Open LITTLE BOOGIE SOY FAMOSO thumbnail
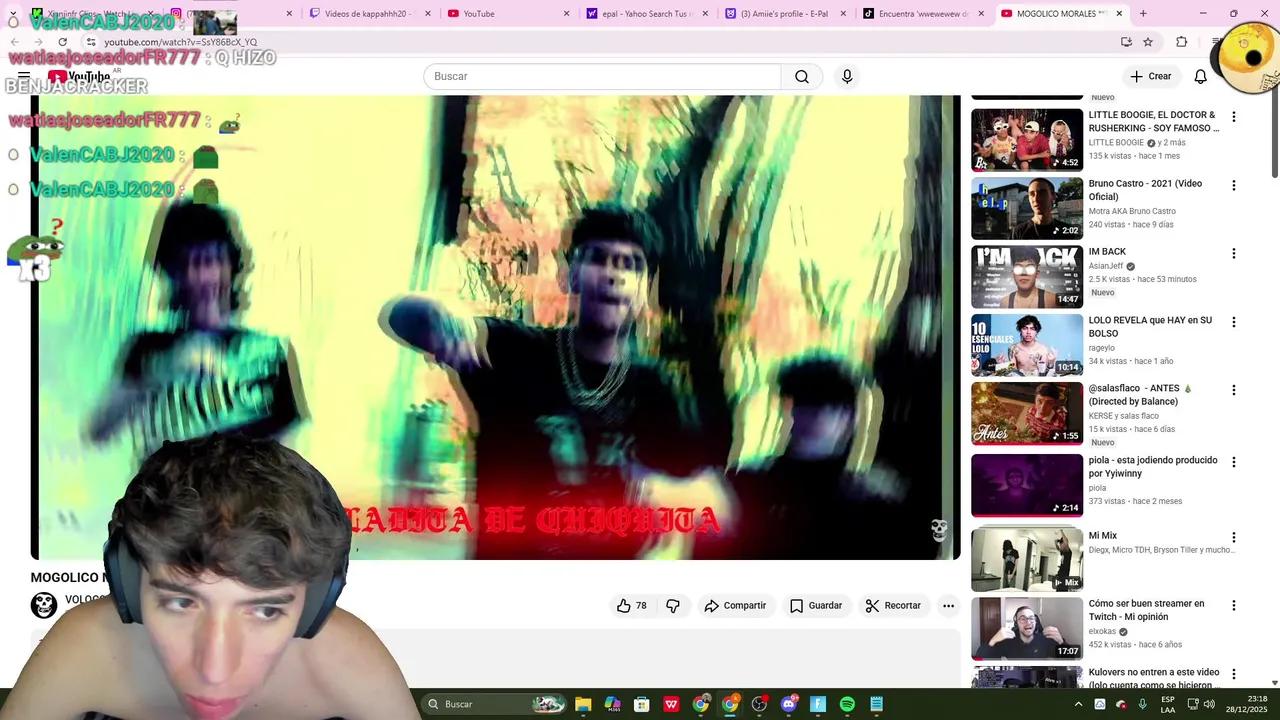This screenshot has height=720, width=1280. [x=1027, y=140]
